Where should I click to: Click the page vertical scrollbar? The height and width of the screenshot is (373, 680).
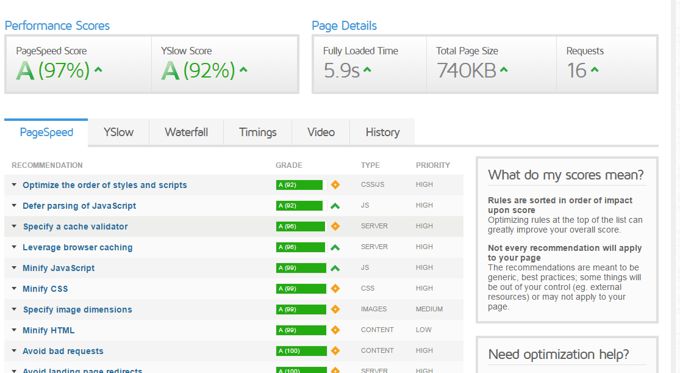click(x=675, y=186)
